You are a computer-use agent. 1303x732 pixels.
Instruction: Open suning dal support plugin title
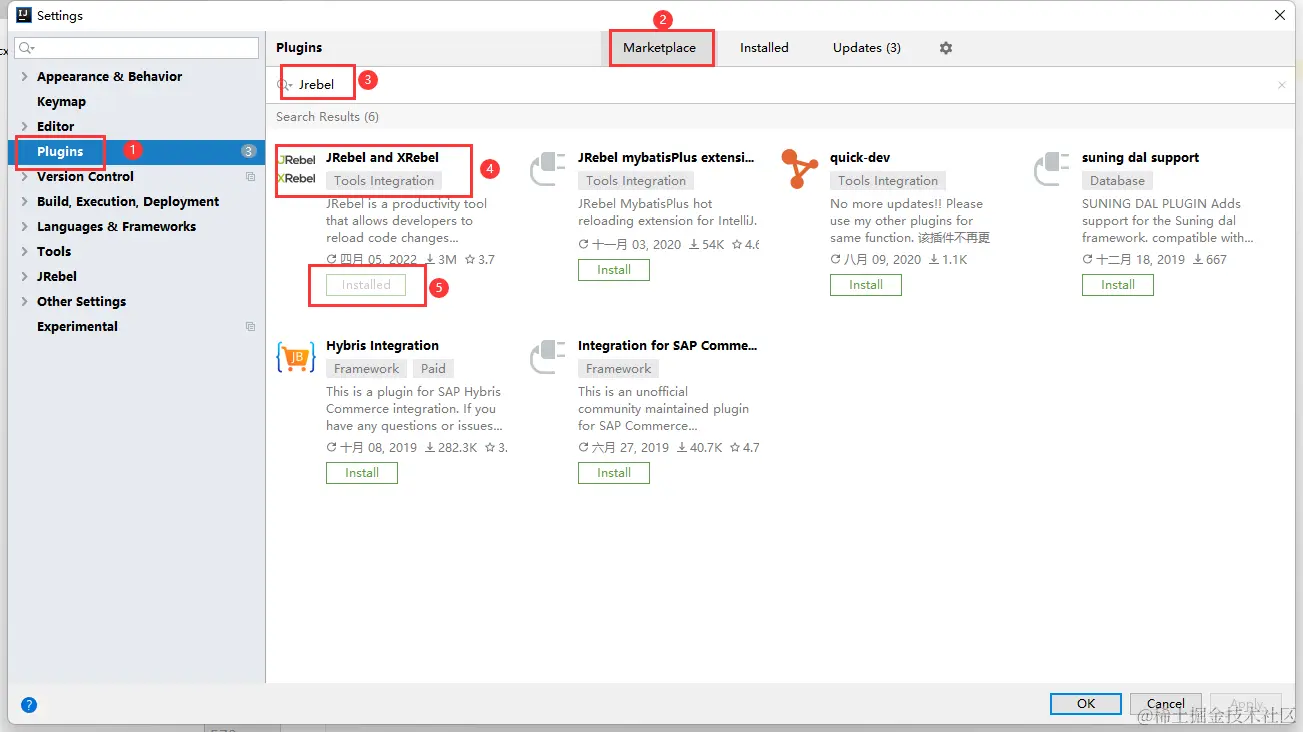[1140, 158]
